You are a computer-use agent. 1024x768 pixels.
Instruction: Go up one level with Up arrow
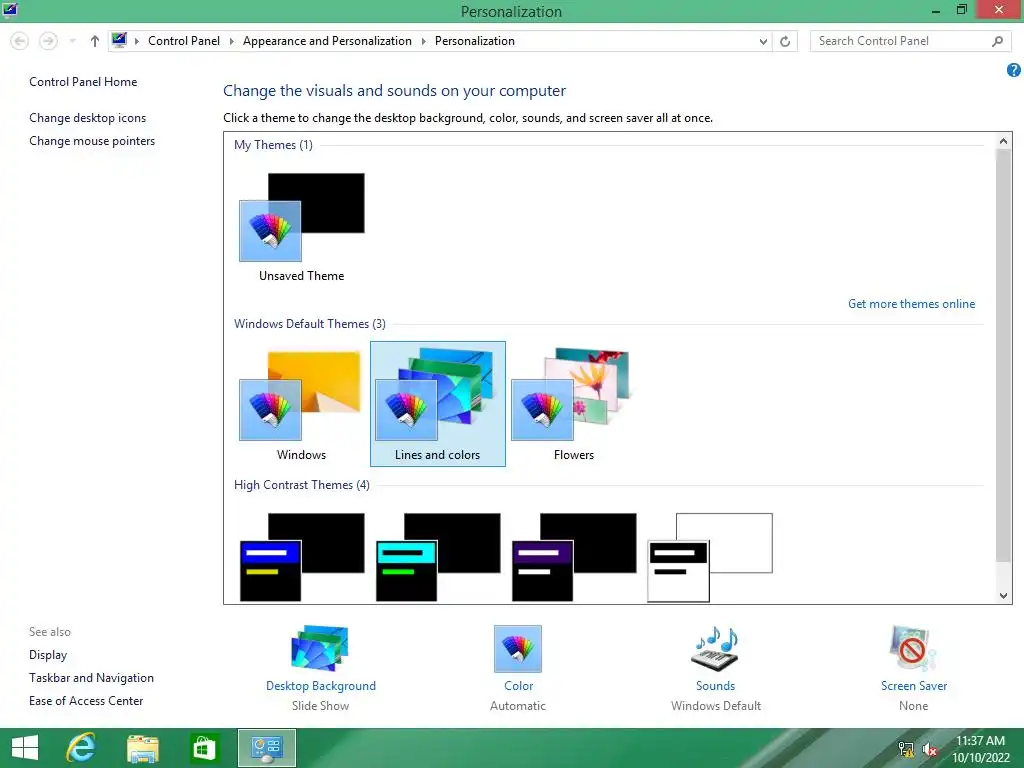point(95,41)
